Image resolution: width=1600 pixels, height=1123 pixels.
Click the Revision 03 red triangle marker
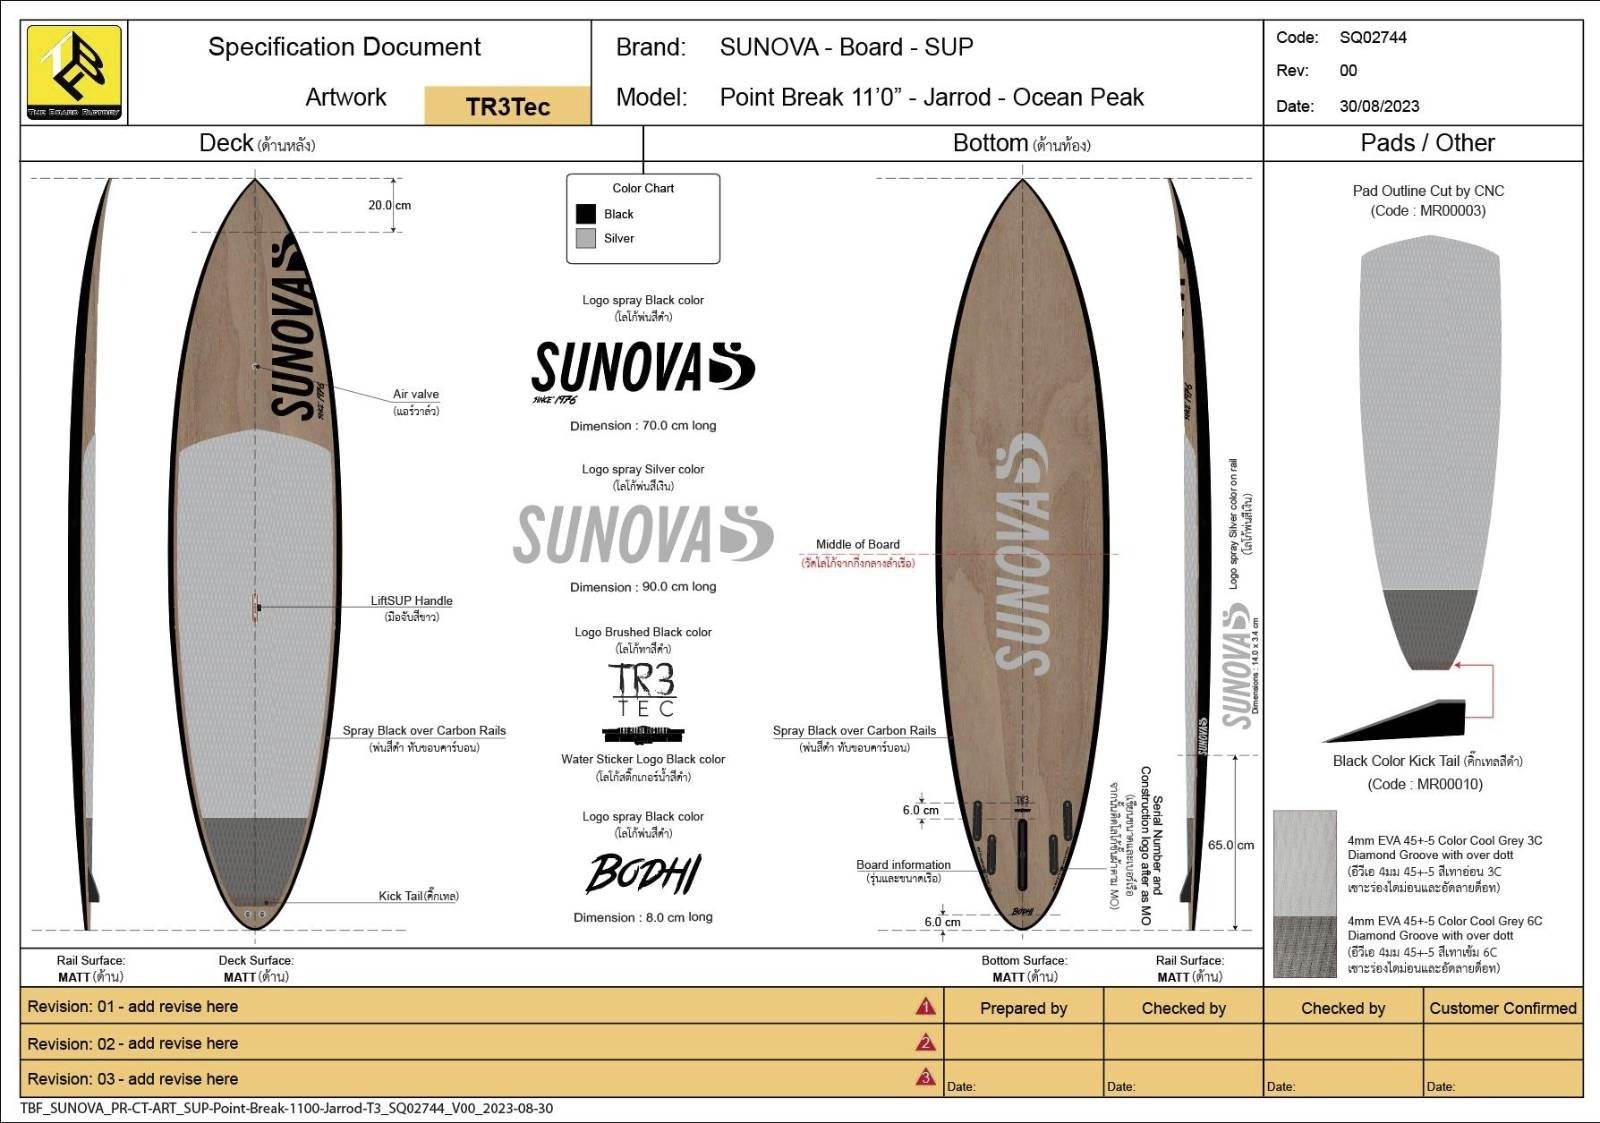click(x=925, y=1078)
